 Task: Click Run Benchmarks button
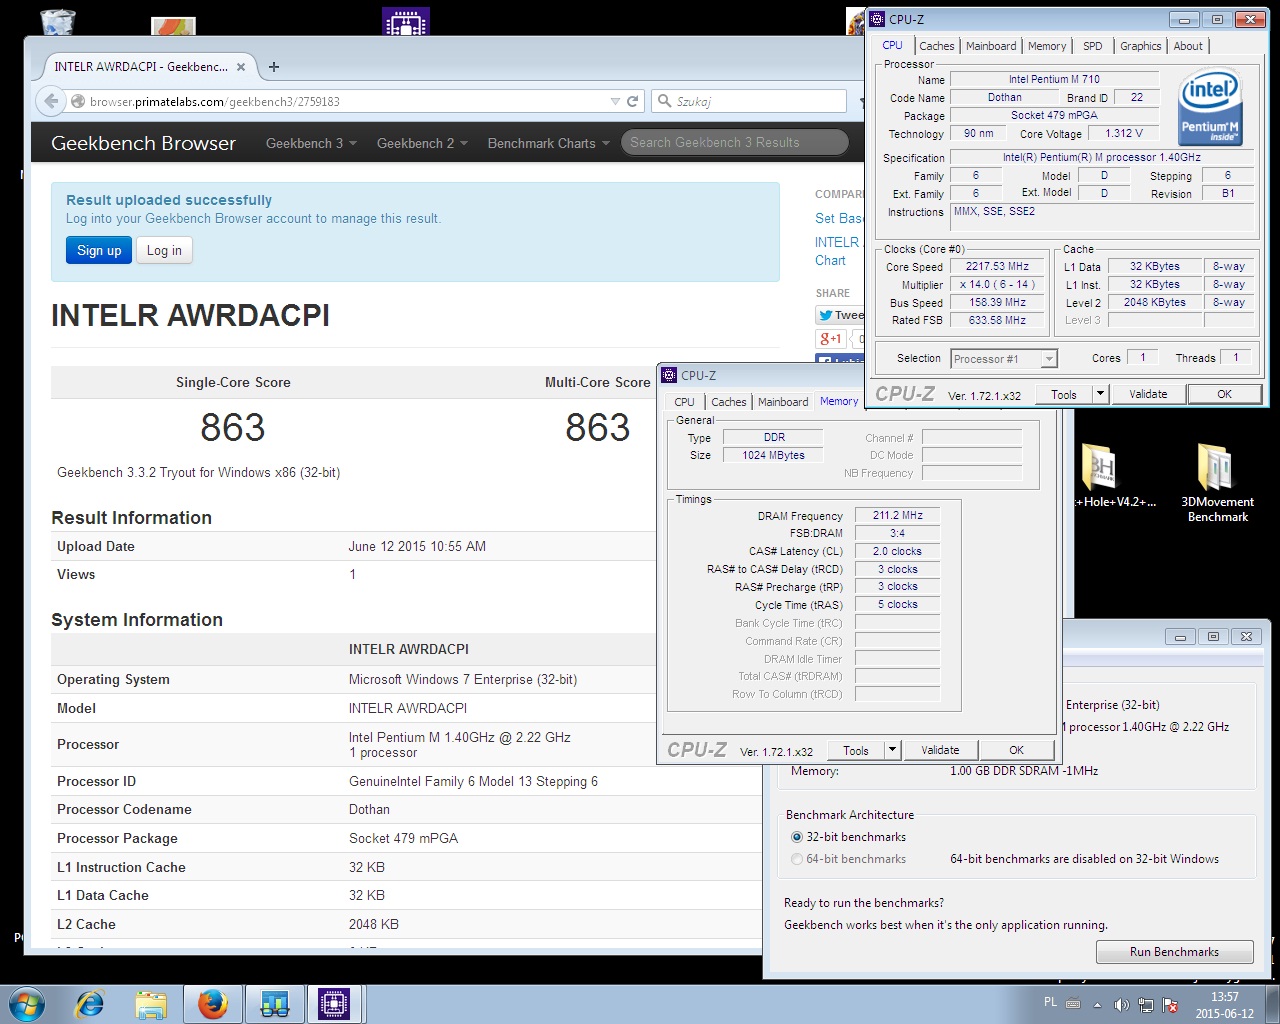point(1174,952)
